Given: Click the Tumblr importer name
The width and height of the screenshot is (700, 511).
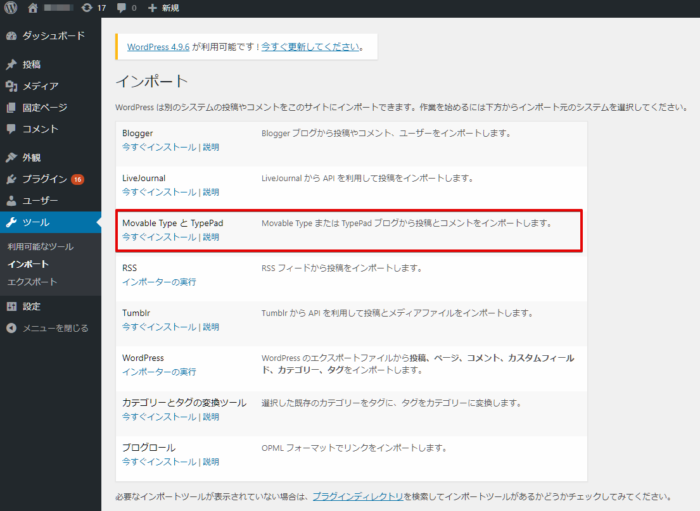Looking at the screenshot, I should coord(136,313).
